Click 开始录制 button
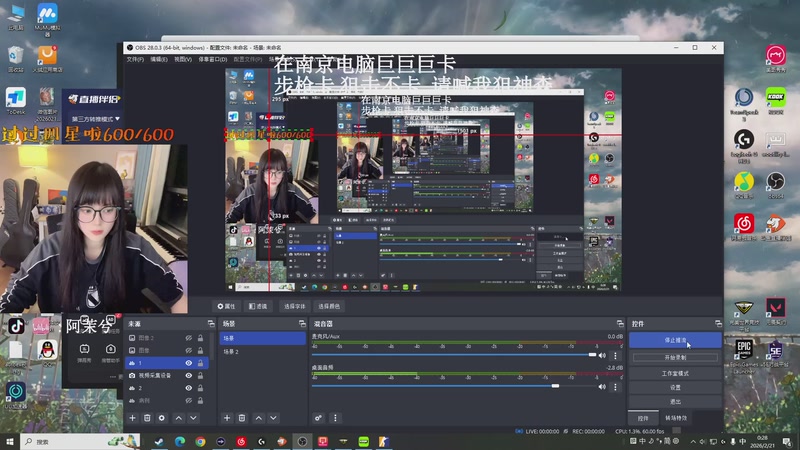 pyautogui.click(x=675, y=358)
